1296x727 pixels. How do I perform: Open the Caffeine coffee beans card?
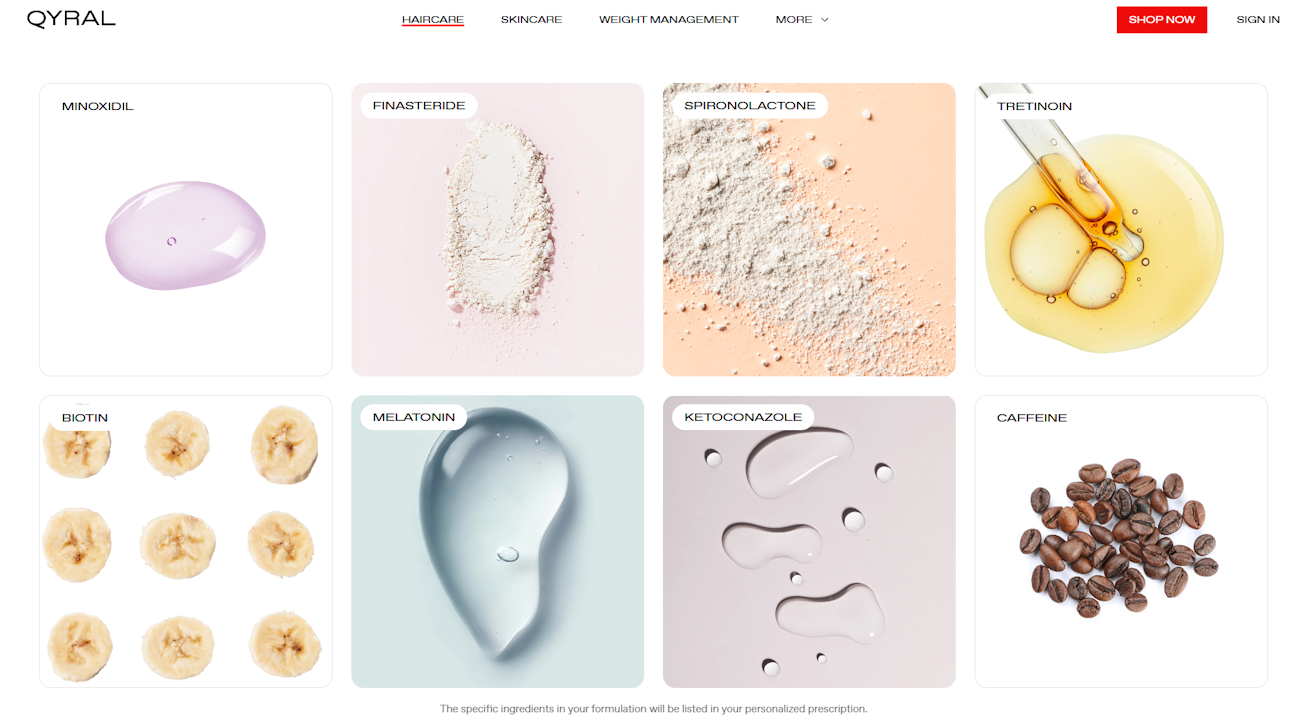(1121, 541)
